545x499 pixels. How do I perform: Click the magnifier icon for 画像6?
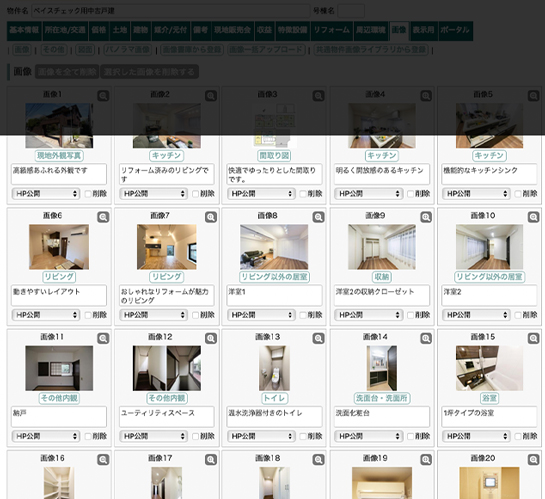(103, 217)
